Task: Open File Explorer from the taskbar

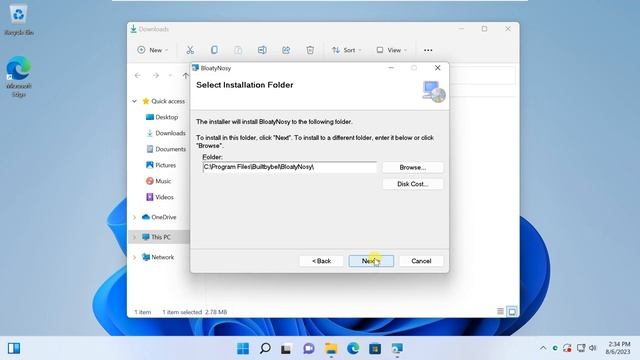Action: pos(331,348)
